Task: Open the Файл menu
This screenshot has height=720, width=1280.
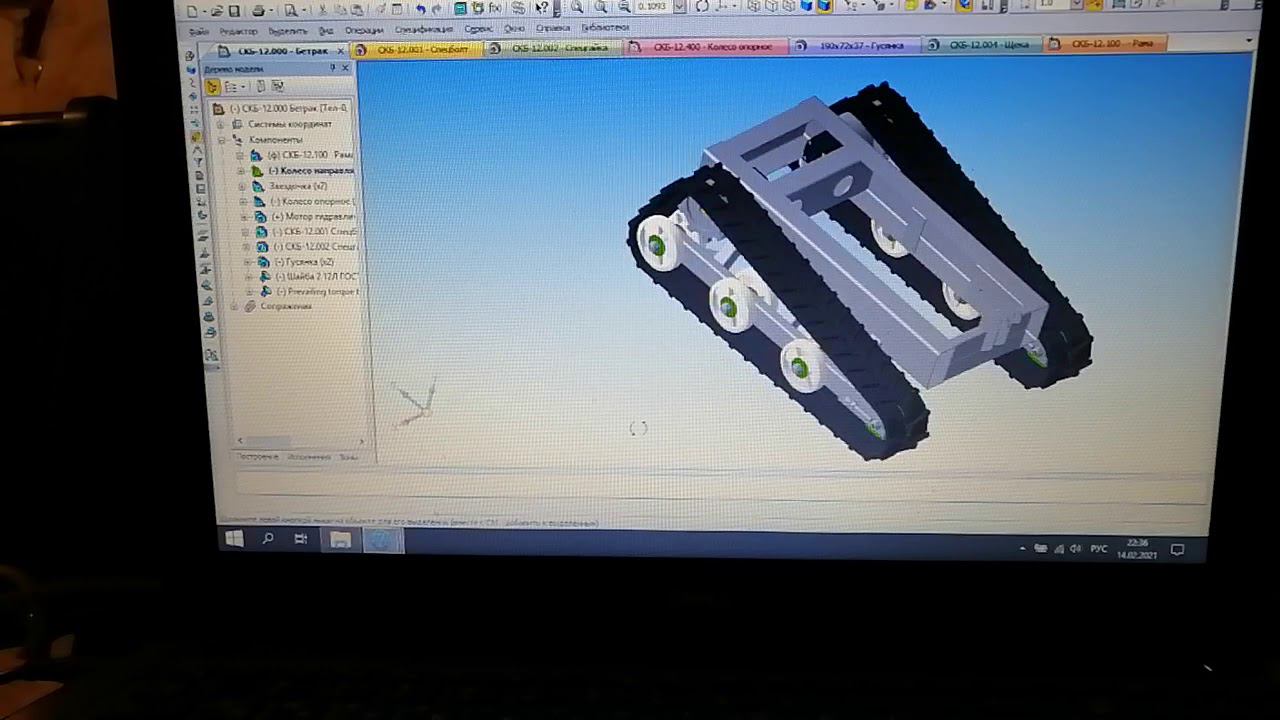Action: 198,31
